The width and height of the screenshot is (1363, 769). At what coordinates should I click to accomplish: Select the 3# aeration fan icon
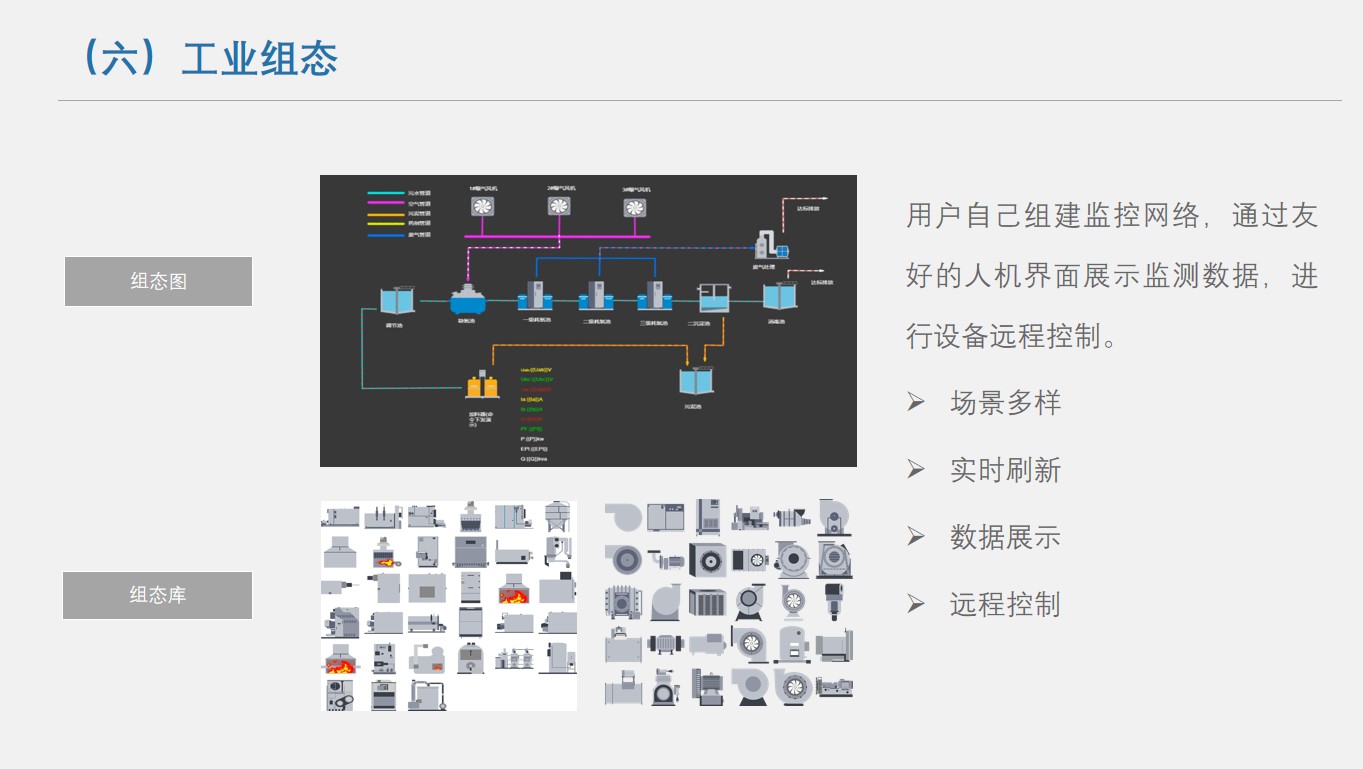(x=635, y=207)
